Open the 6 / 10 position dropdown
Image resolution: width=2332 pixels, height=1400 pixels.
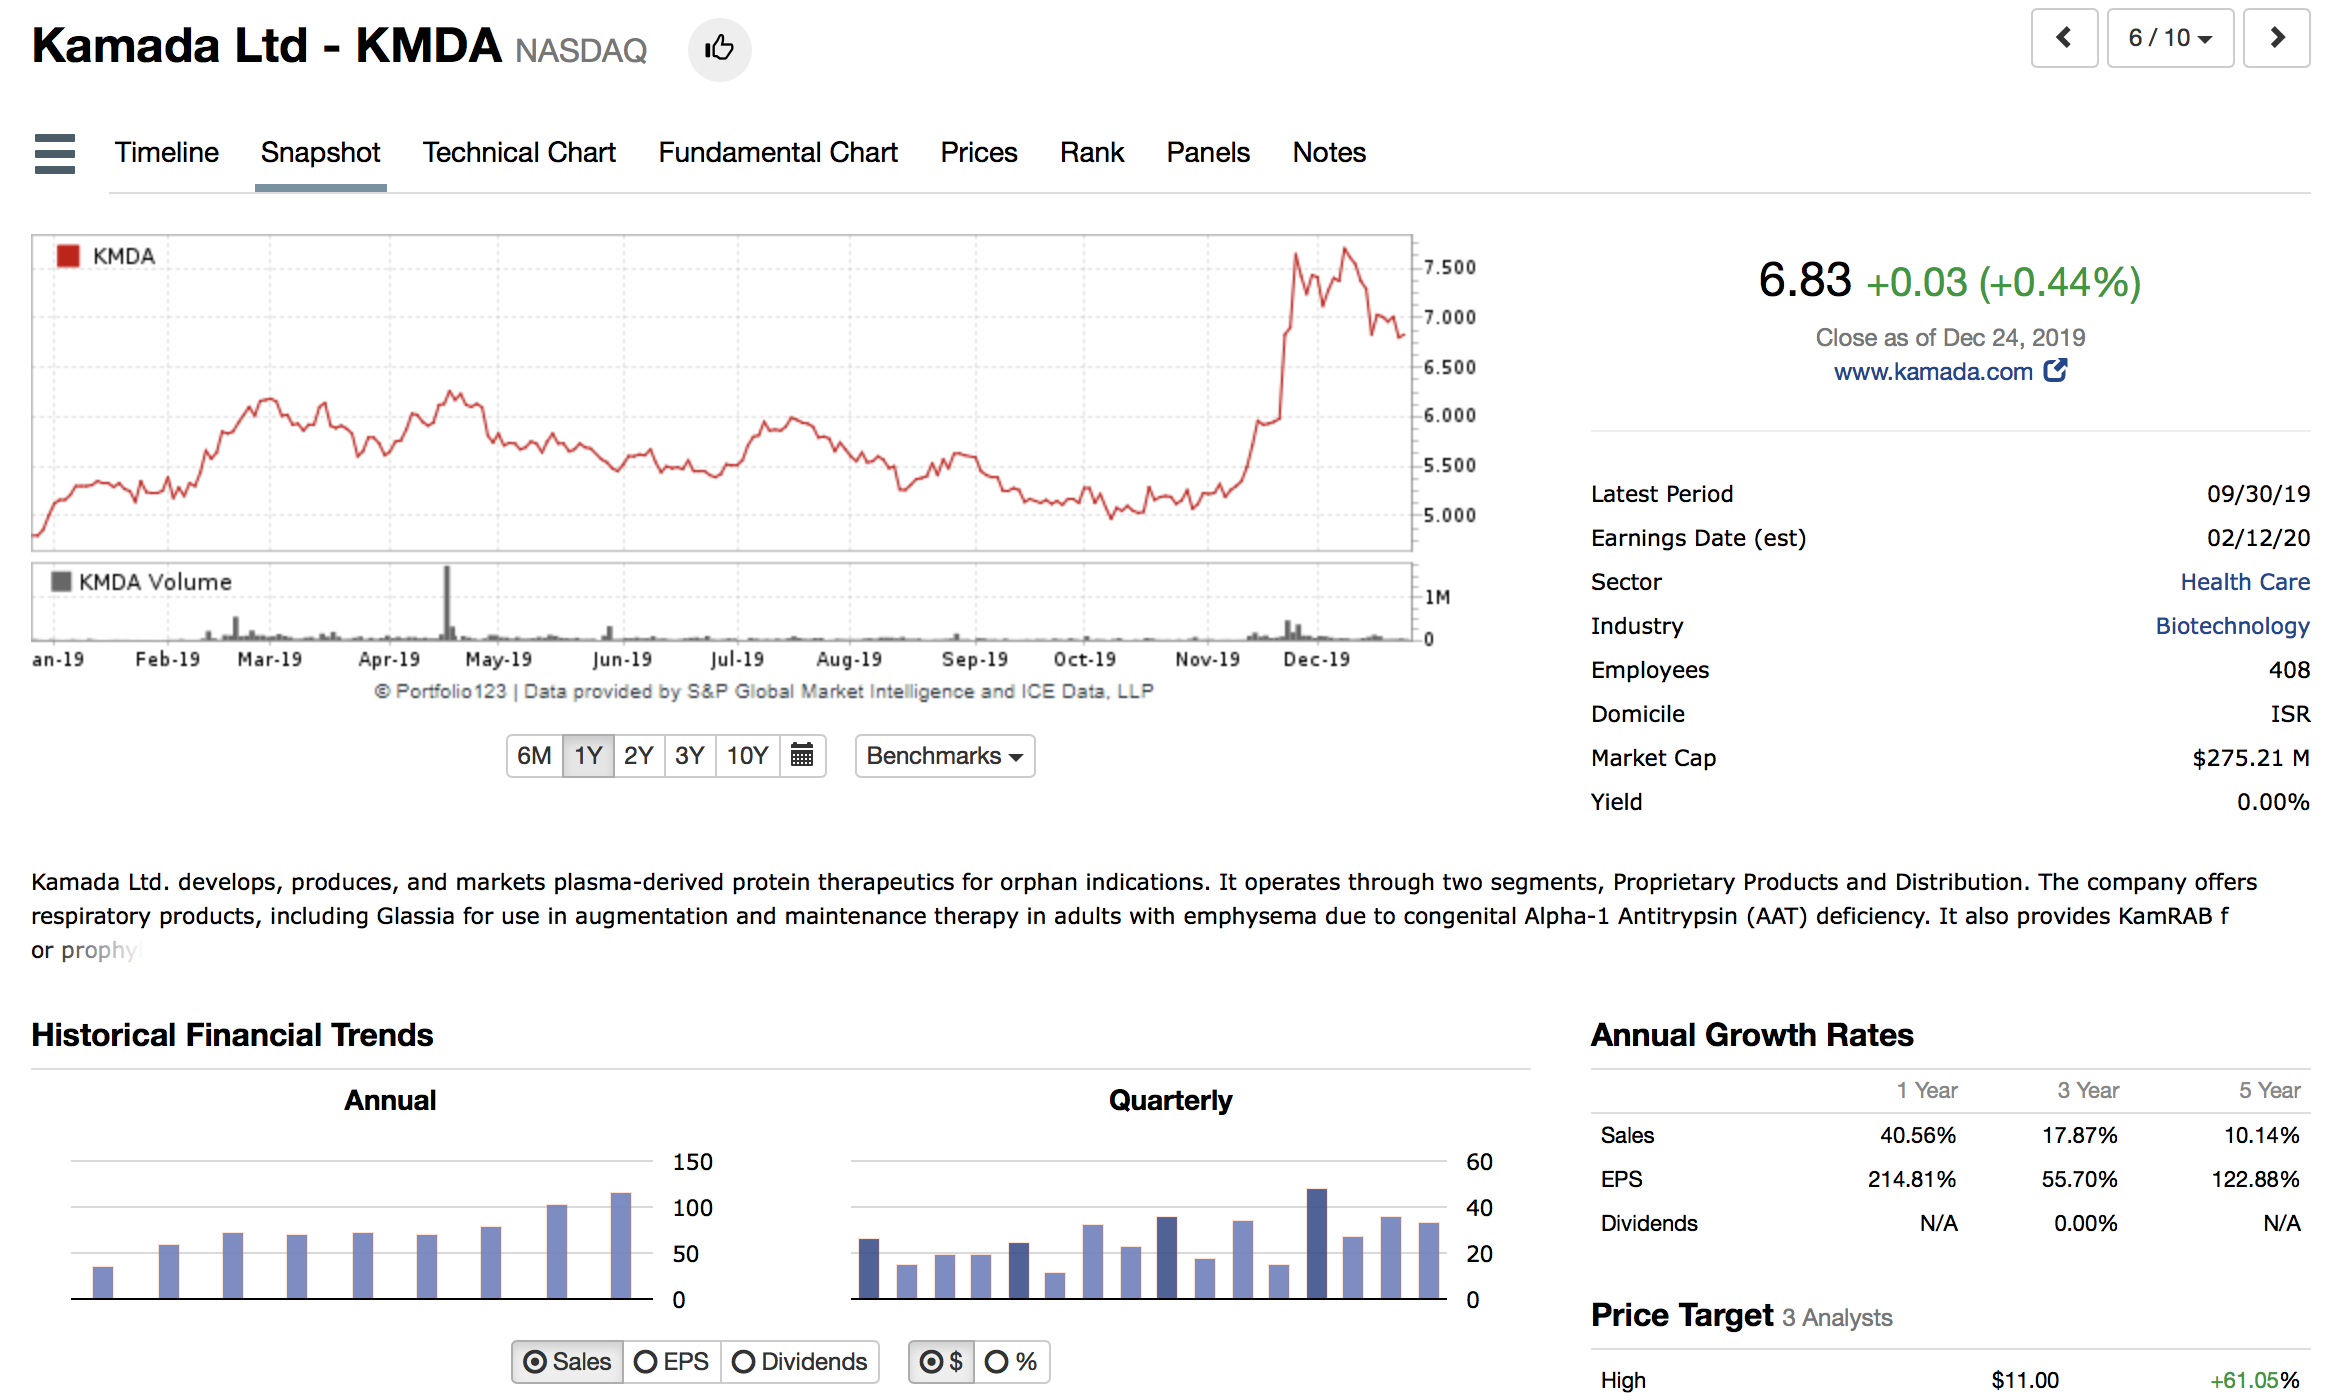(x=2169, y=38)
